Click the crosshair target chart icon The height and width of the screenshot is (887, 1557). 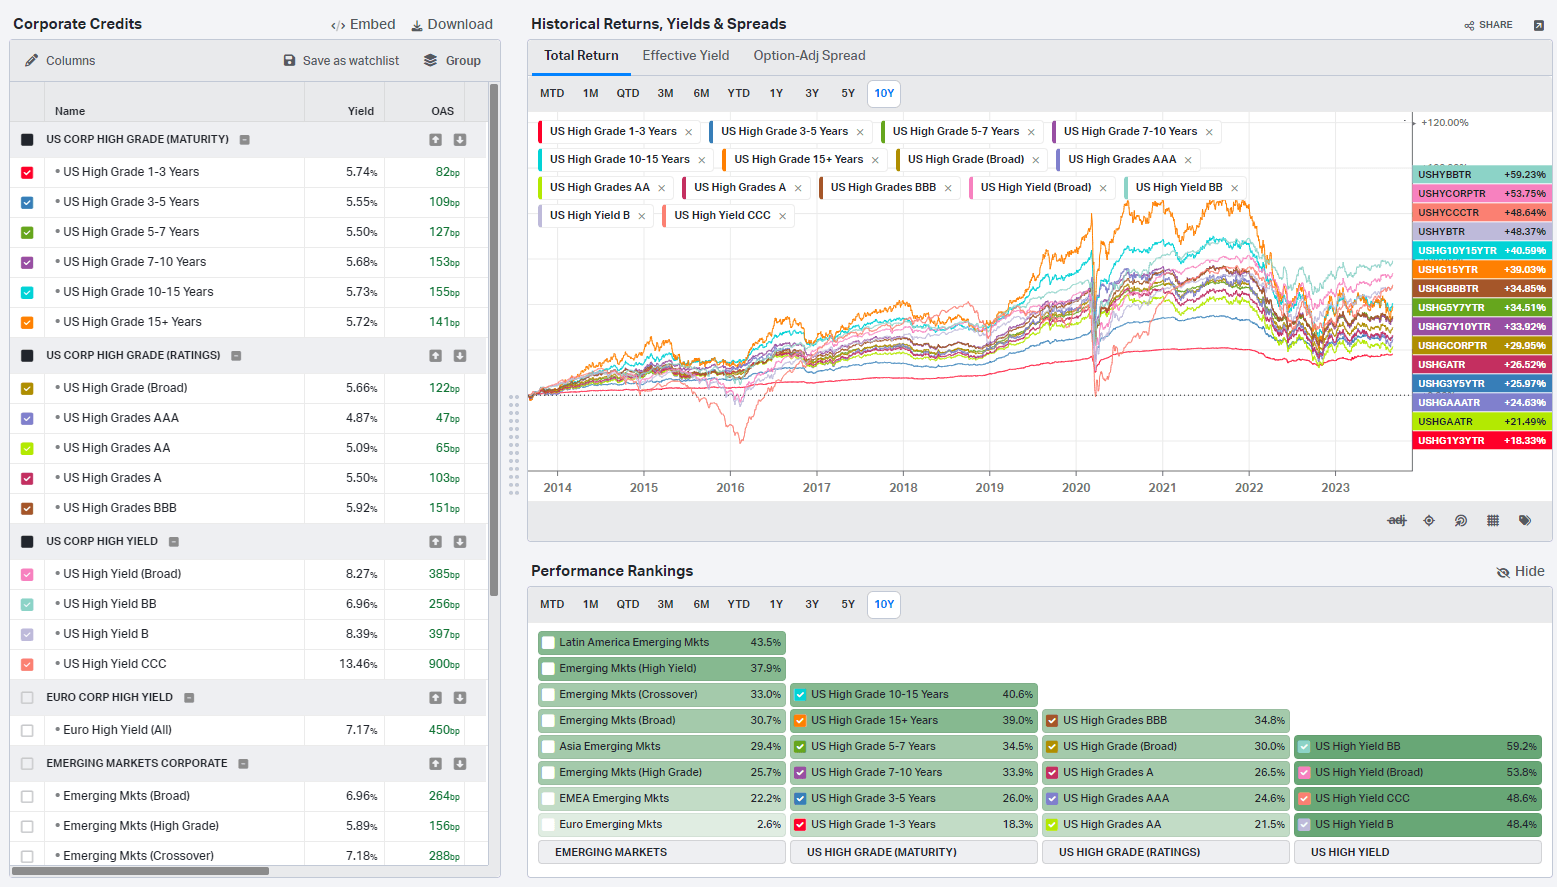tap(1429, 520)
